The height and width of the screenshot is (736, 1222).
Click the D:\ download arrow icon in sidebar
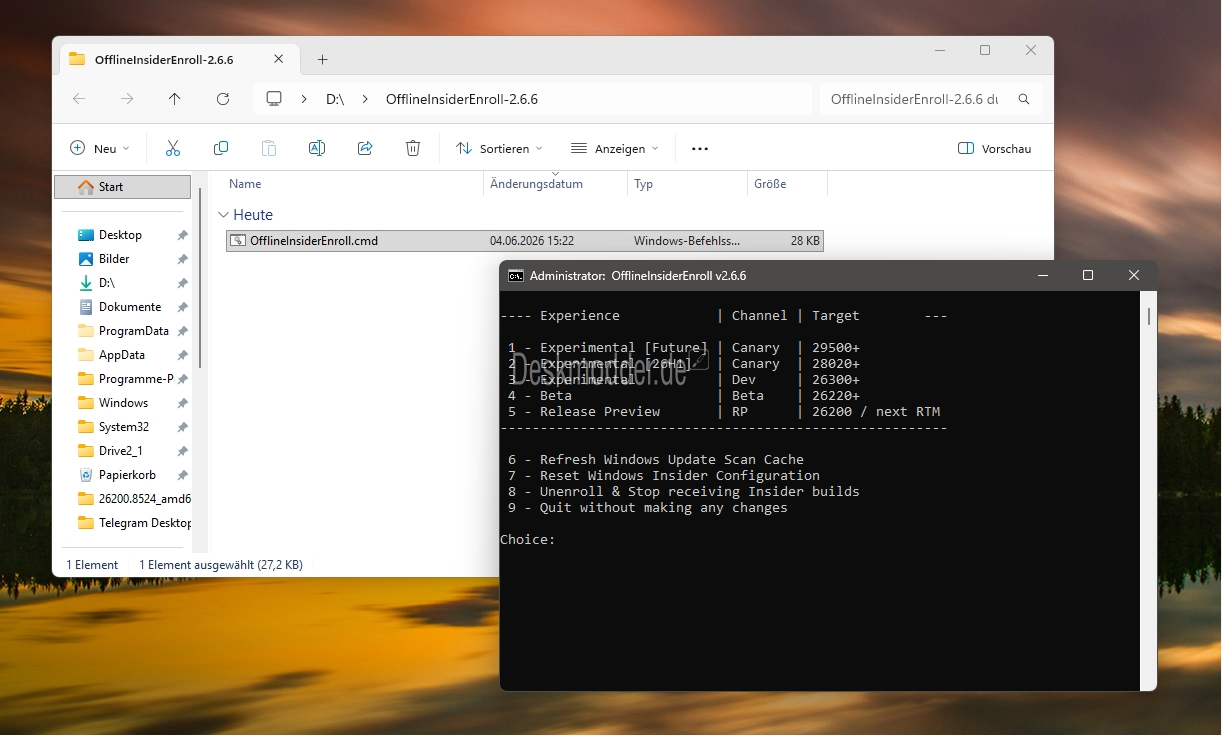(x=86, y=283)
